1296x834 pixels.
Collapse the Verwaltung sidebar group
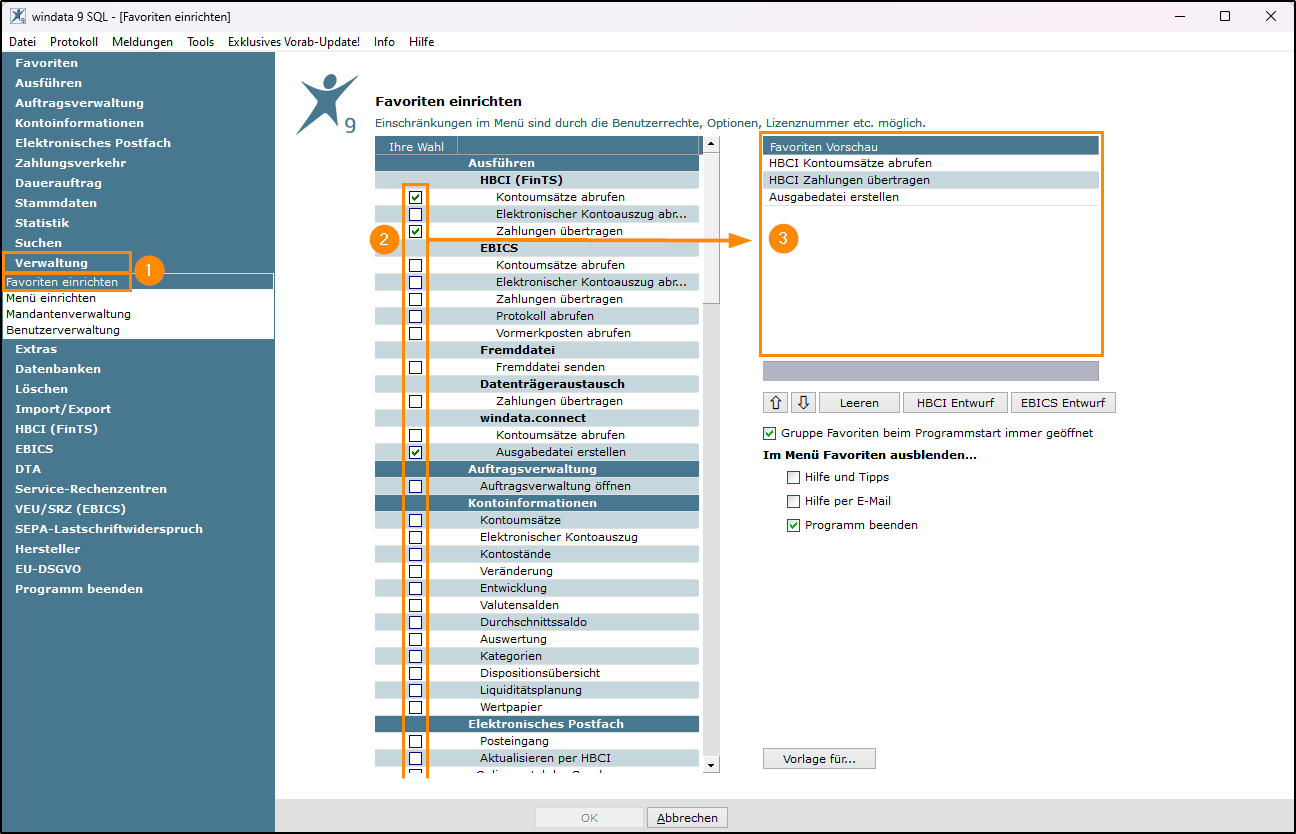[x=51, y=263]
